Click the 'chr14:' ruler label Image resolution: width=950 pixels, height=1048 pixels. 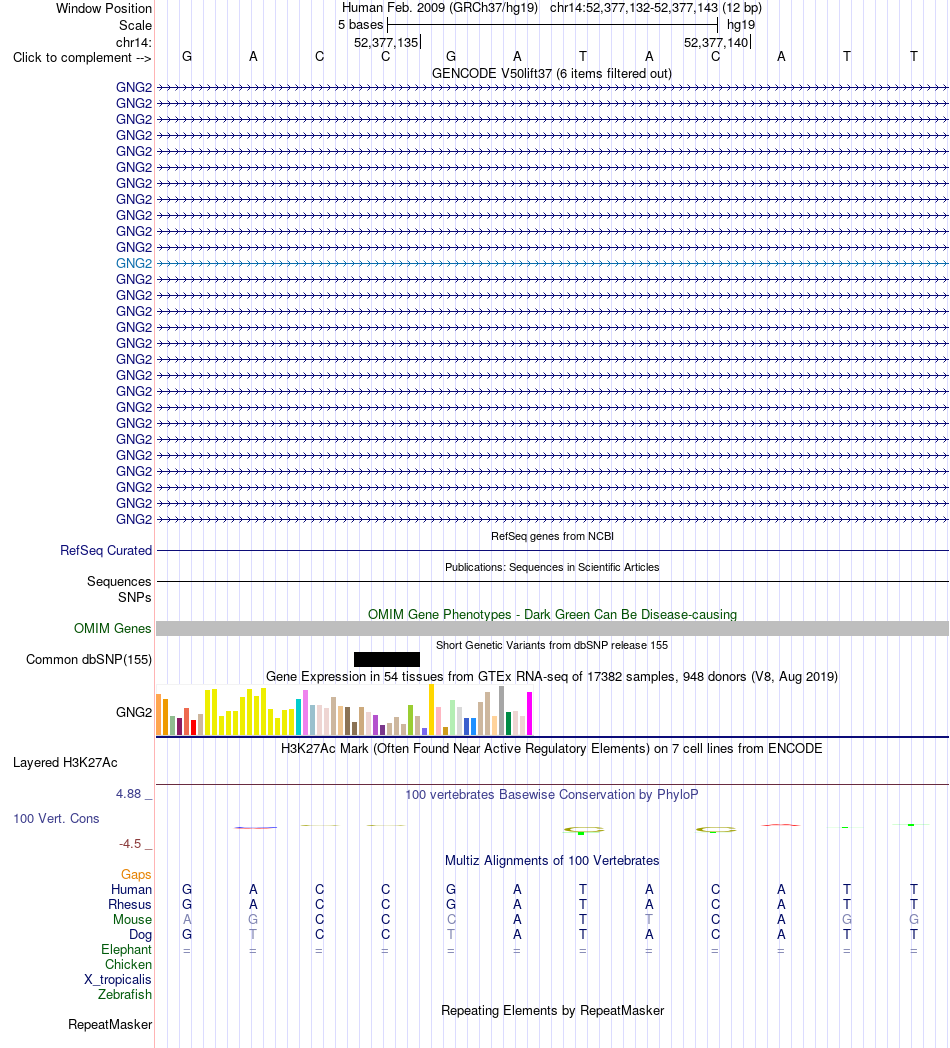click(x=134, y=43)
